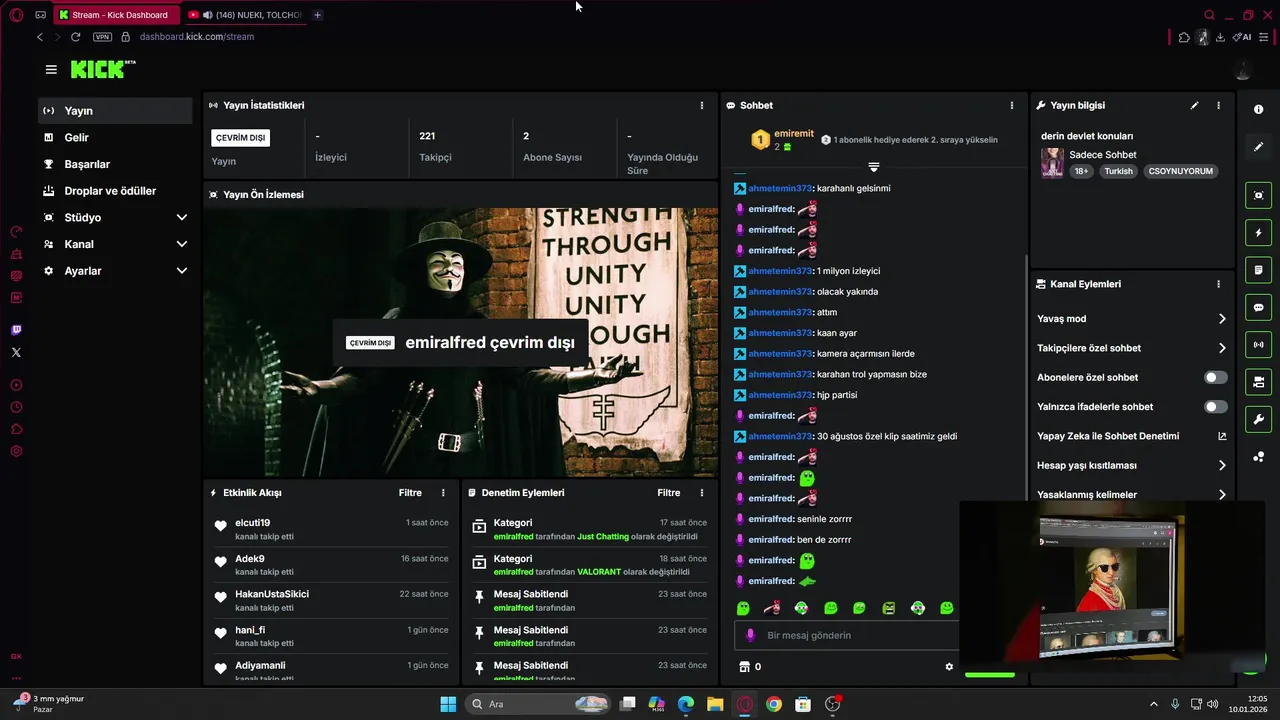Toggle the stream preview widget icon in right rail
1280x720 pixels.
[x=1258, y=195]
